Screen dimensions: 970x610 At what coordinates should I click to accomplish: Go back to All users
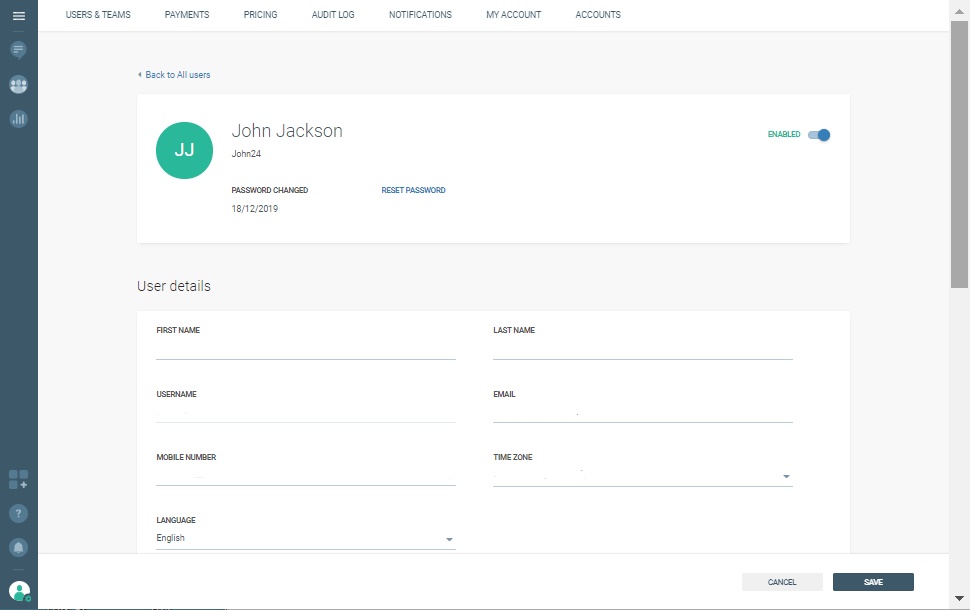(x=175, y=75)
